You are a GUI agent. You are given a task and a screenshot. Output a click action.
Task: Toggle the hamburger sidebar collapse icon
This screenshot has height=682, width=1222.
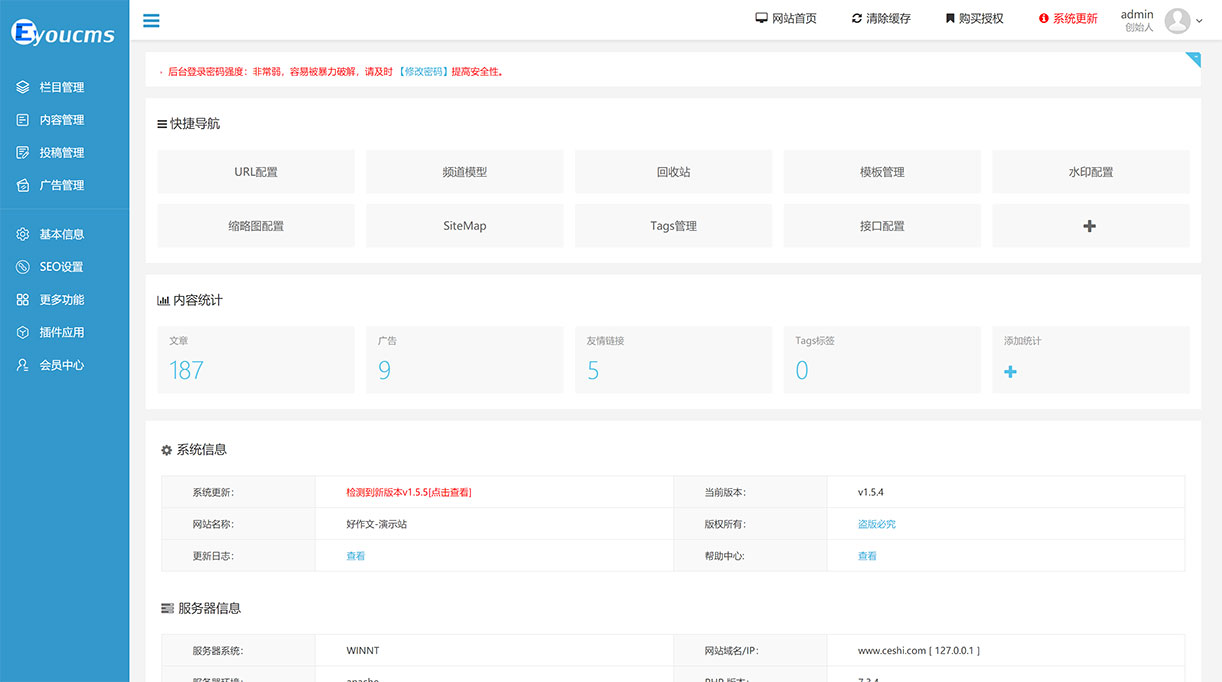pos(151,20)
